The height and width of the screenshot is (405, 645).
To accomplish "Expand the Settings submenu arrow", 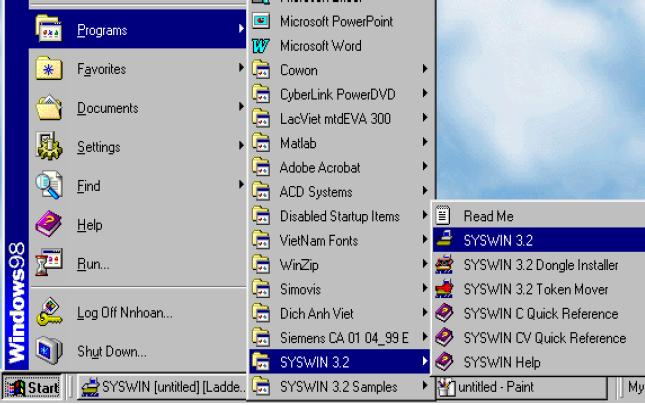I will (x=241, y=145).
